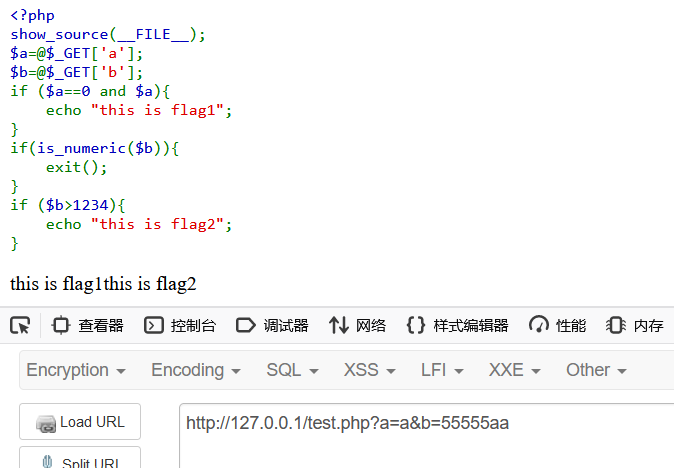Click the show_source(__FILE__) code line

[x=108, y=34]
